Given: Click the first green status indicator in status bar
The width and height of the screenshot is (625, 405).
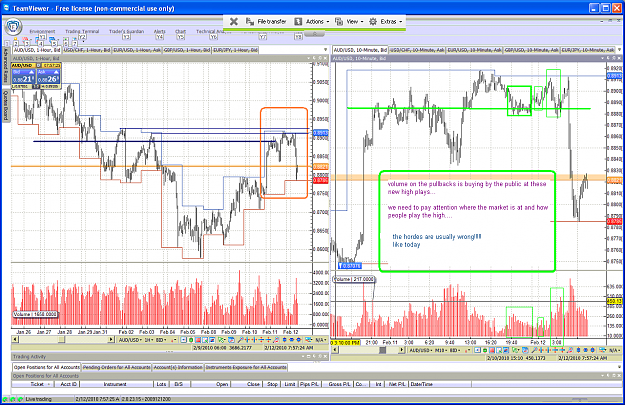Looking at the screenshot, I should 6,399.
